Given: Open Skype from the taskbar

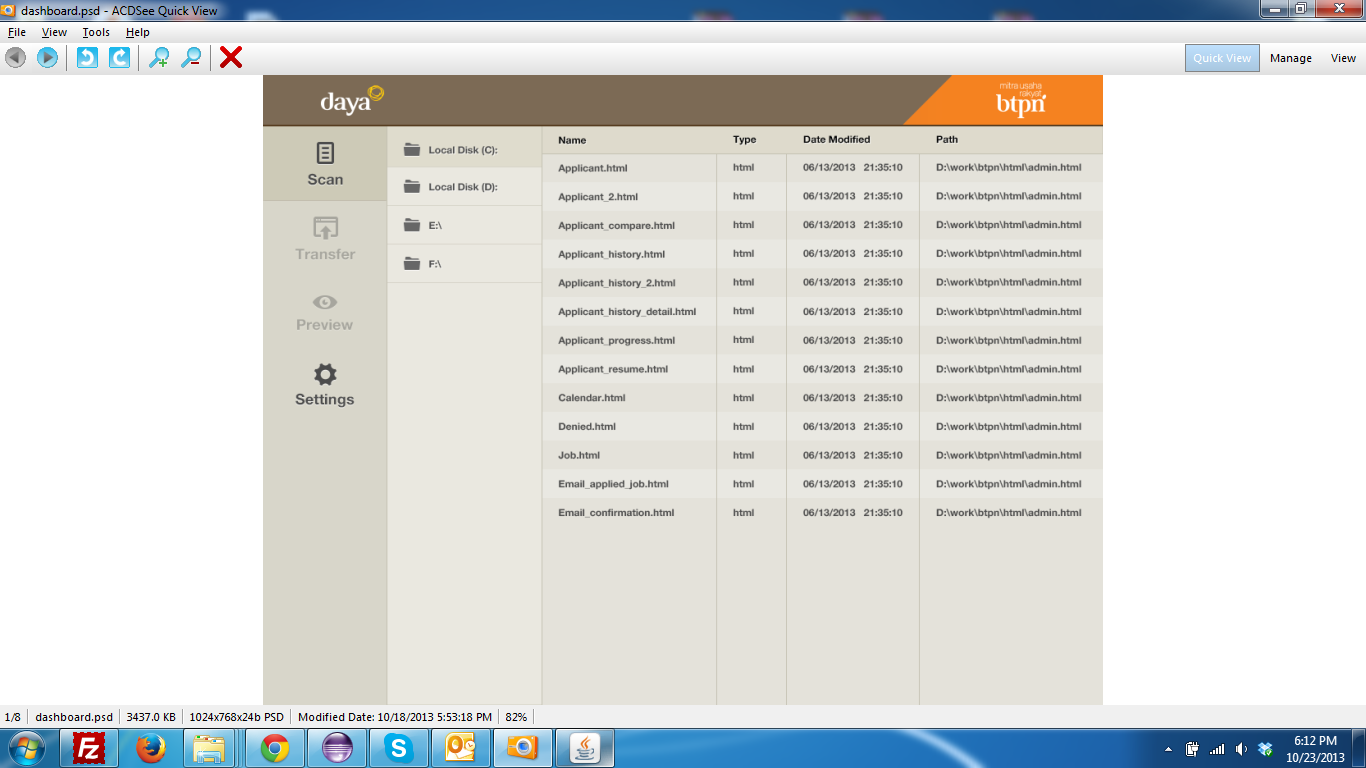Looking at the screenshot, I should point(399,748).
